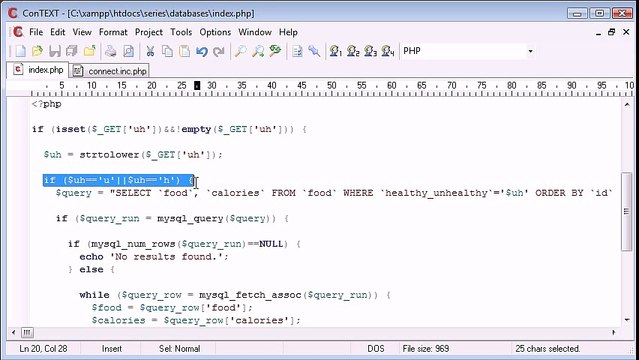Open the Help menu
The image size is (639, 360).
click(288, 32)
